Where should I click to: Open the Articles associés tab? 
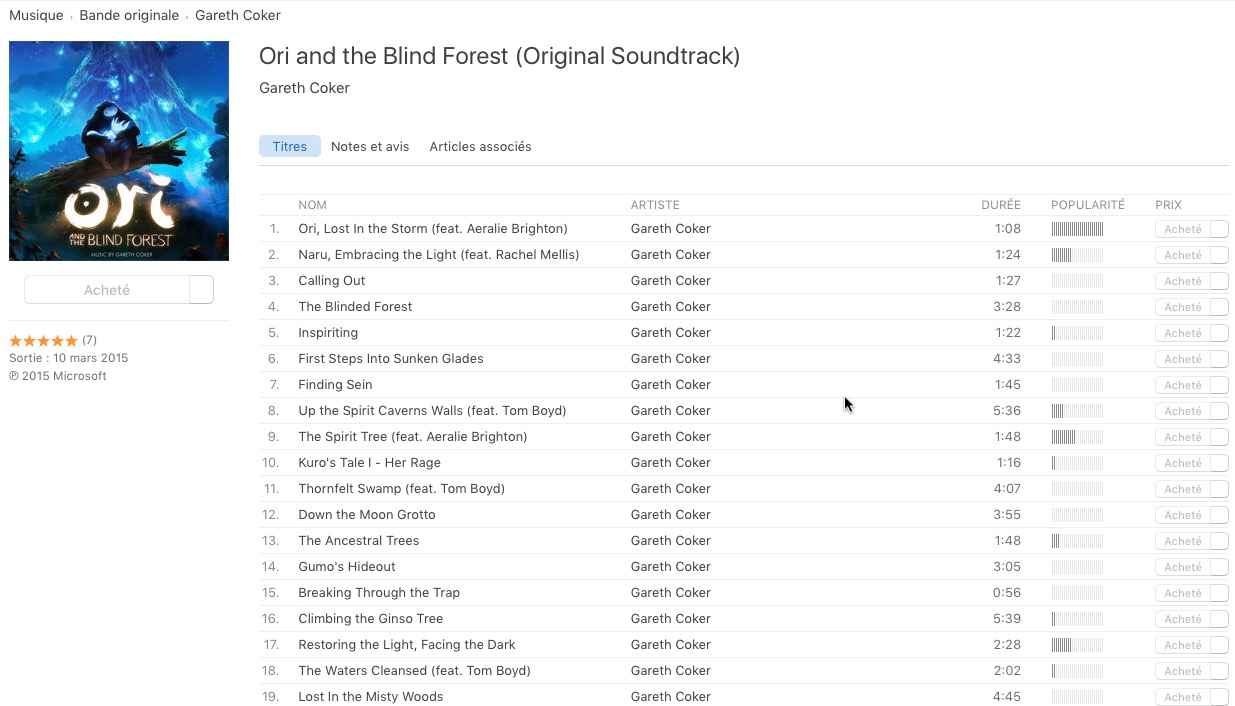[x=480, y=146]
